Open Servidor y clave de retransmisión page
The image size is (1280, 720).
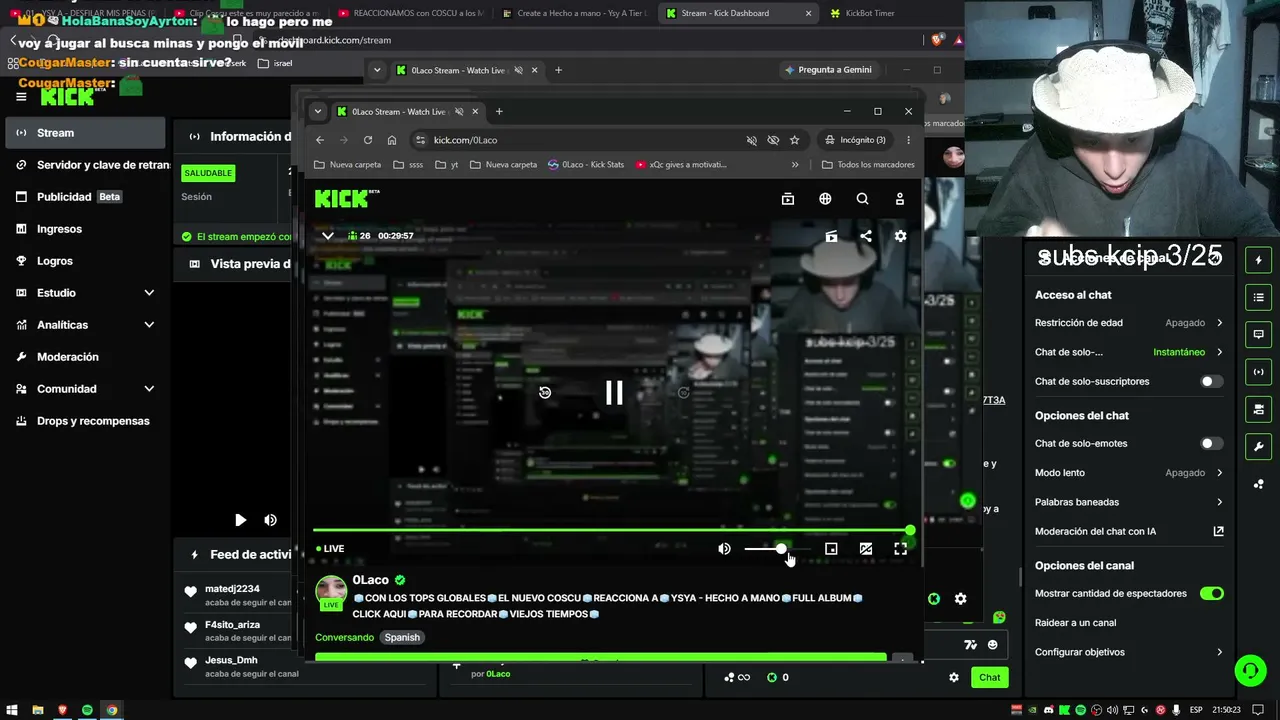pos(92,165)
